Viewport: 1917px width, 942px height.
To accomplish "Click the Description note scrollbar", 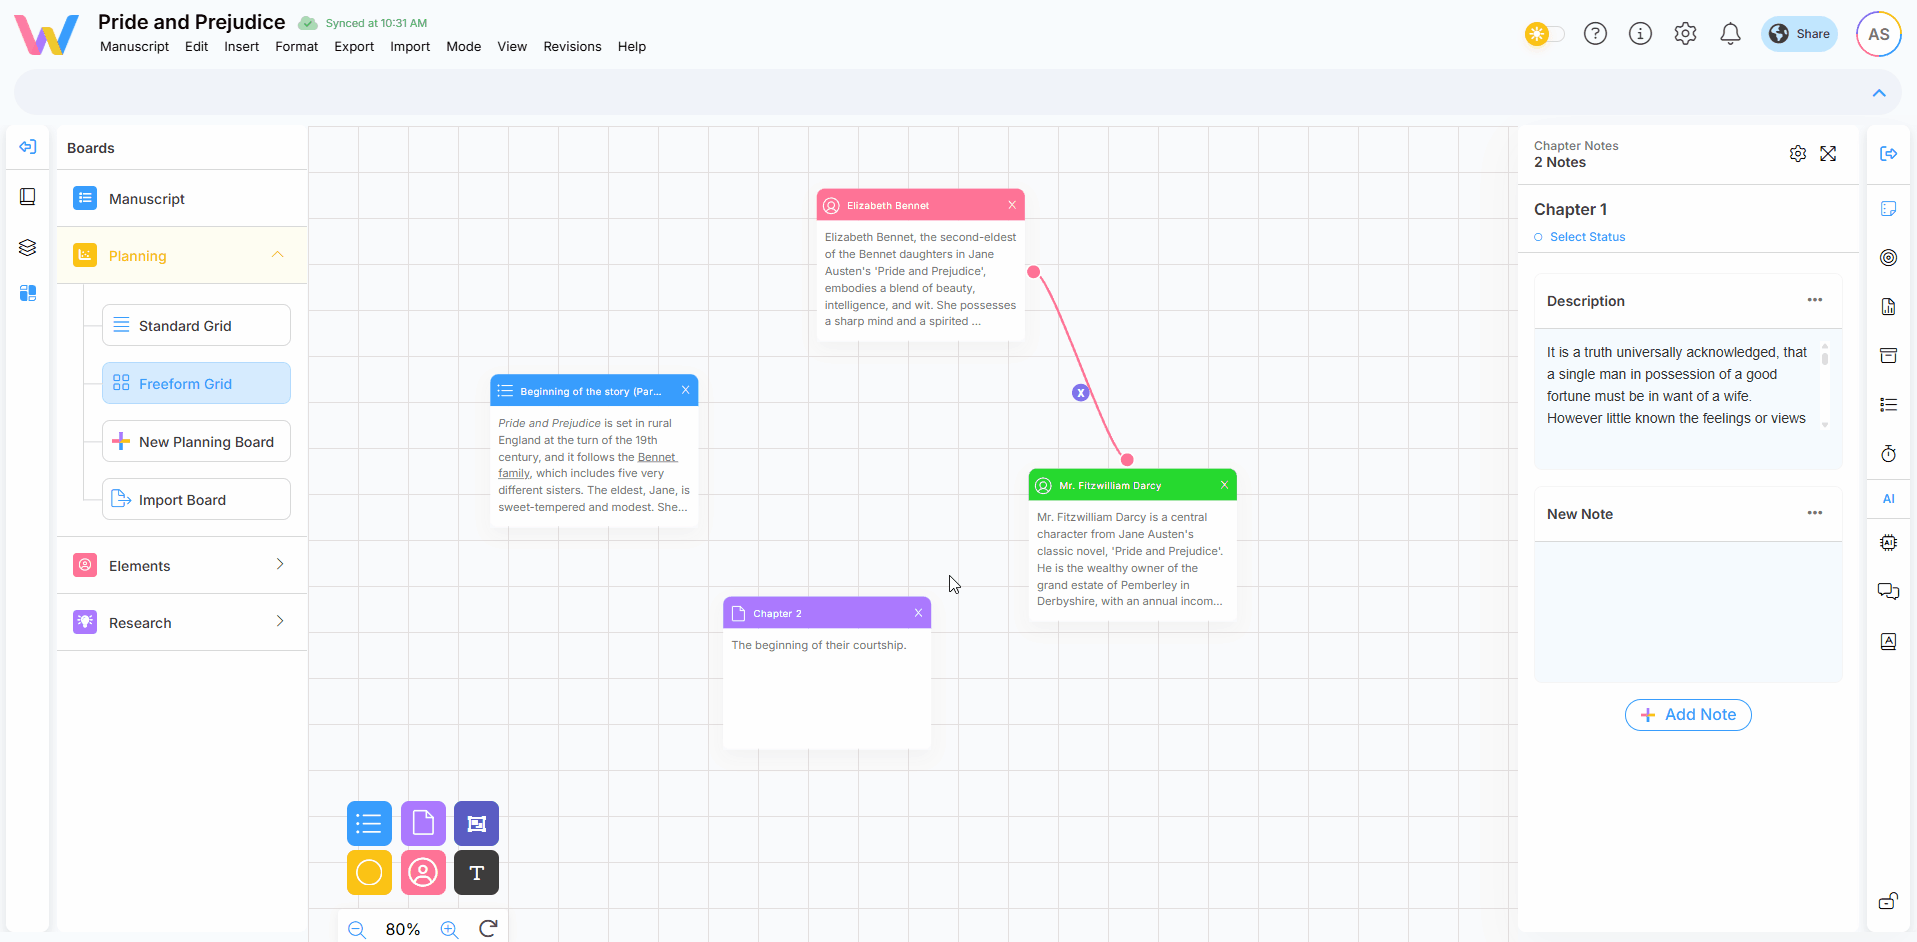I will point(1825,356).
